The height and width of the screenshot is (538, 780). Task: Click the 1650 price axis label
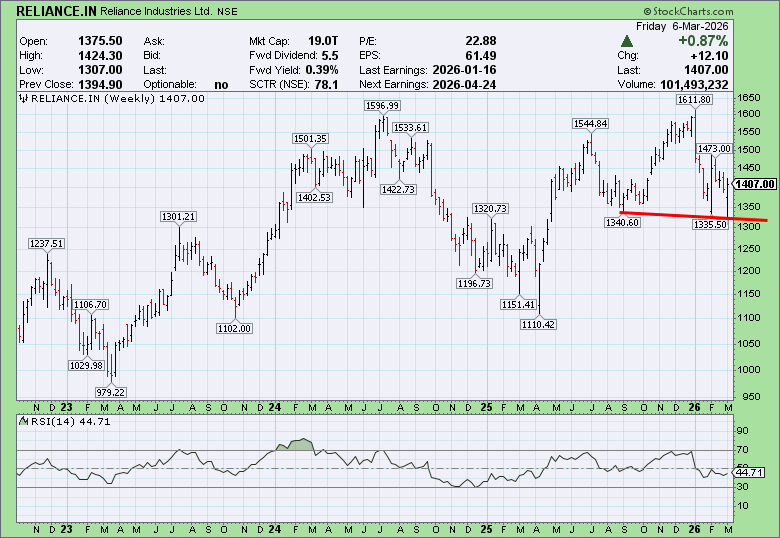(x=748, y=98)
